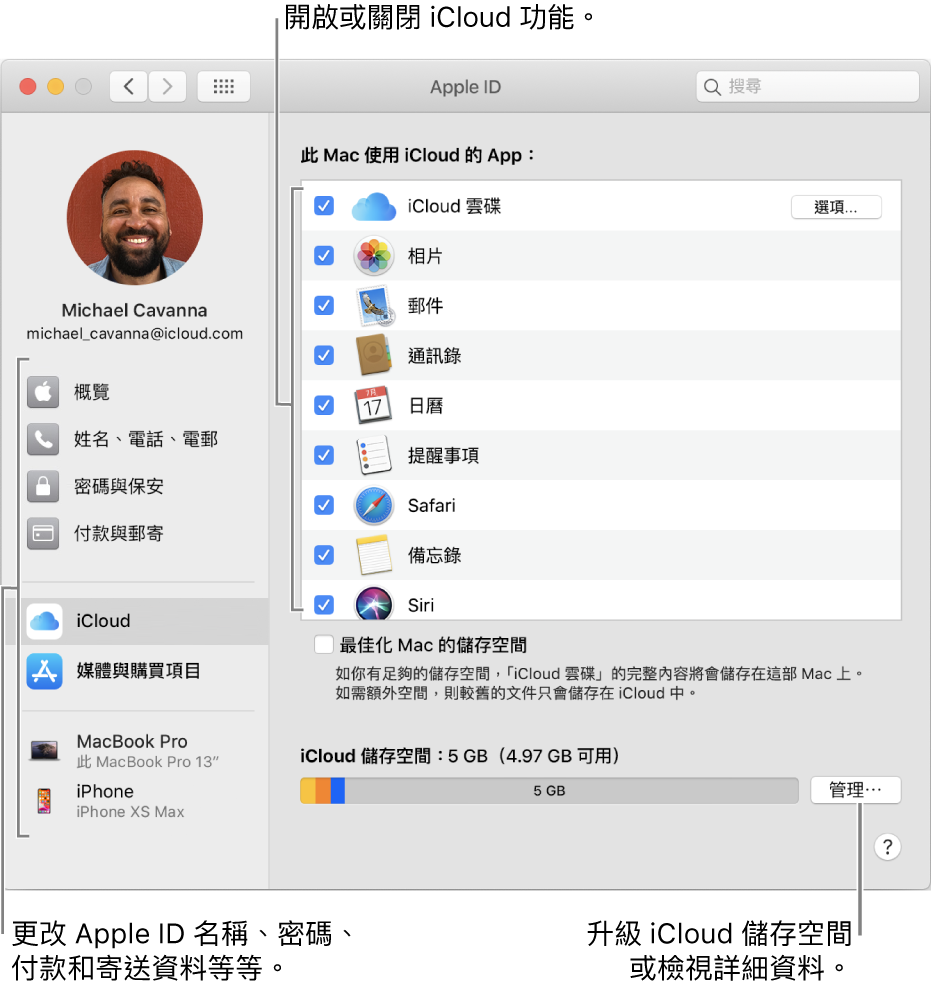Click the 管理… storage button
931x990 pixels.
(855, 790)
